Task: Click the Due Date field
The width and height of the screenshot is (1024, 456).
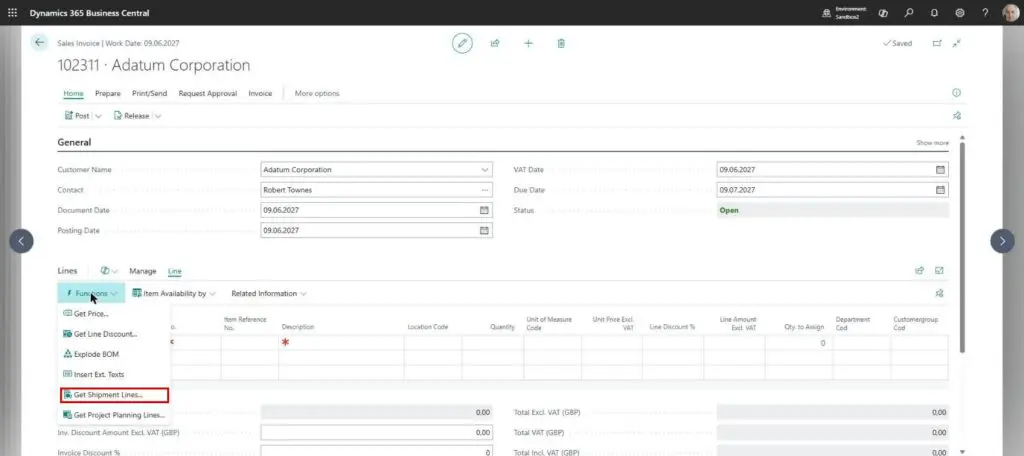Action: 833,190
